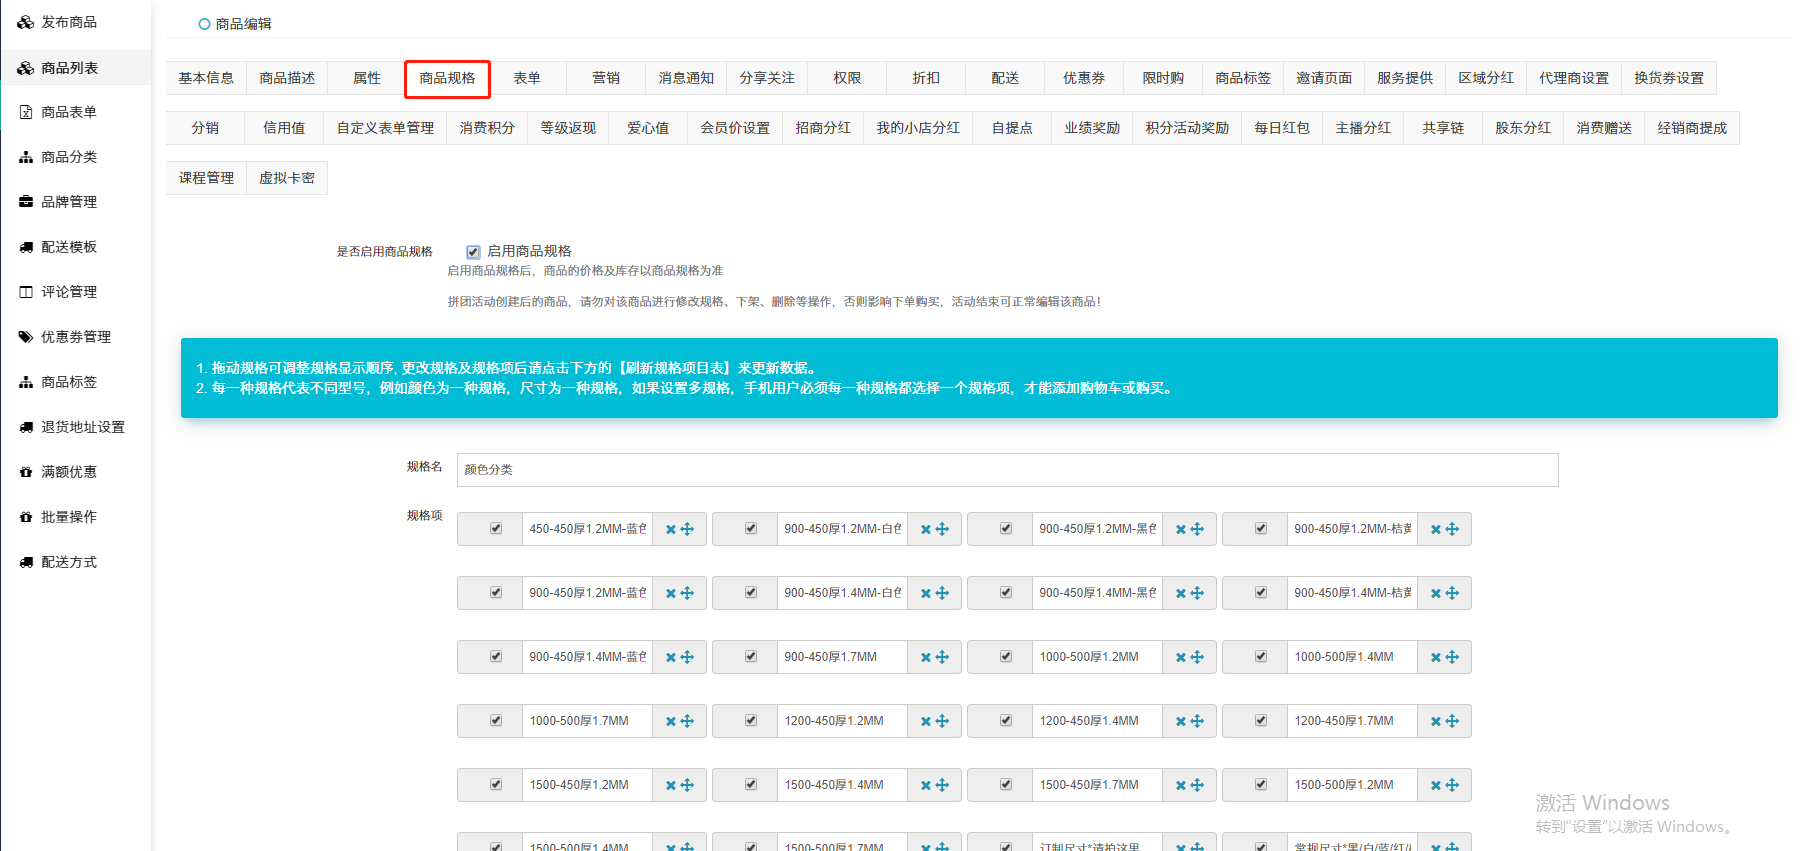Click the delete X icon for 450-450厚1.2MM-蓝色 spec
This screenshot has width=1805, height=851.
pos(671,529)
